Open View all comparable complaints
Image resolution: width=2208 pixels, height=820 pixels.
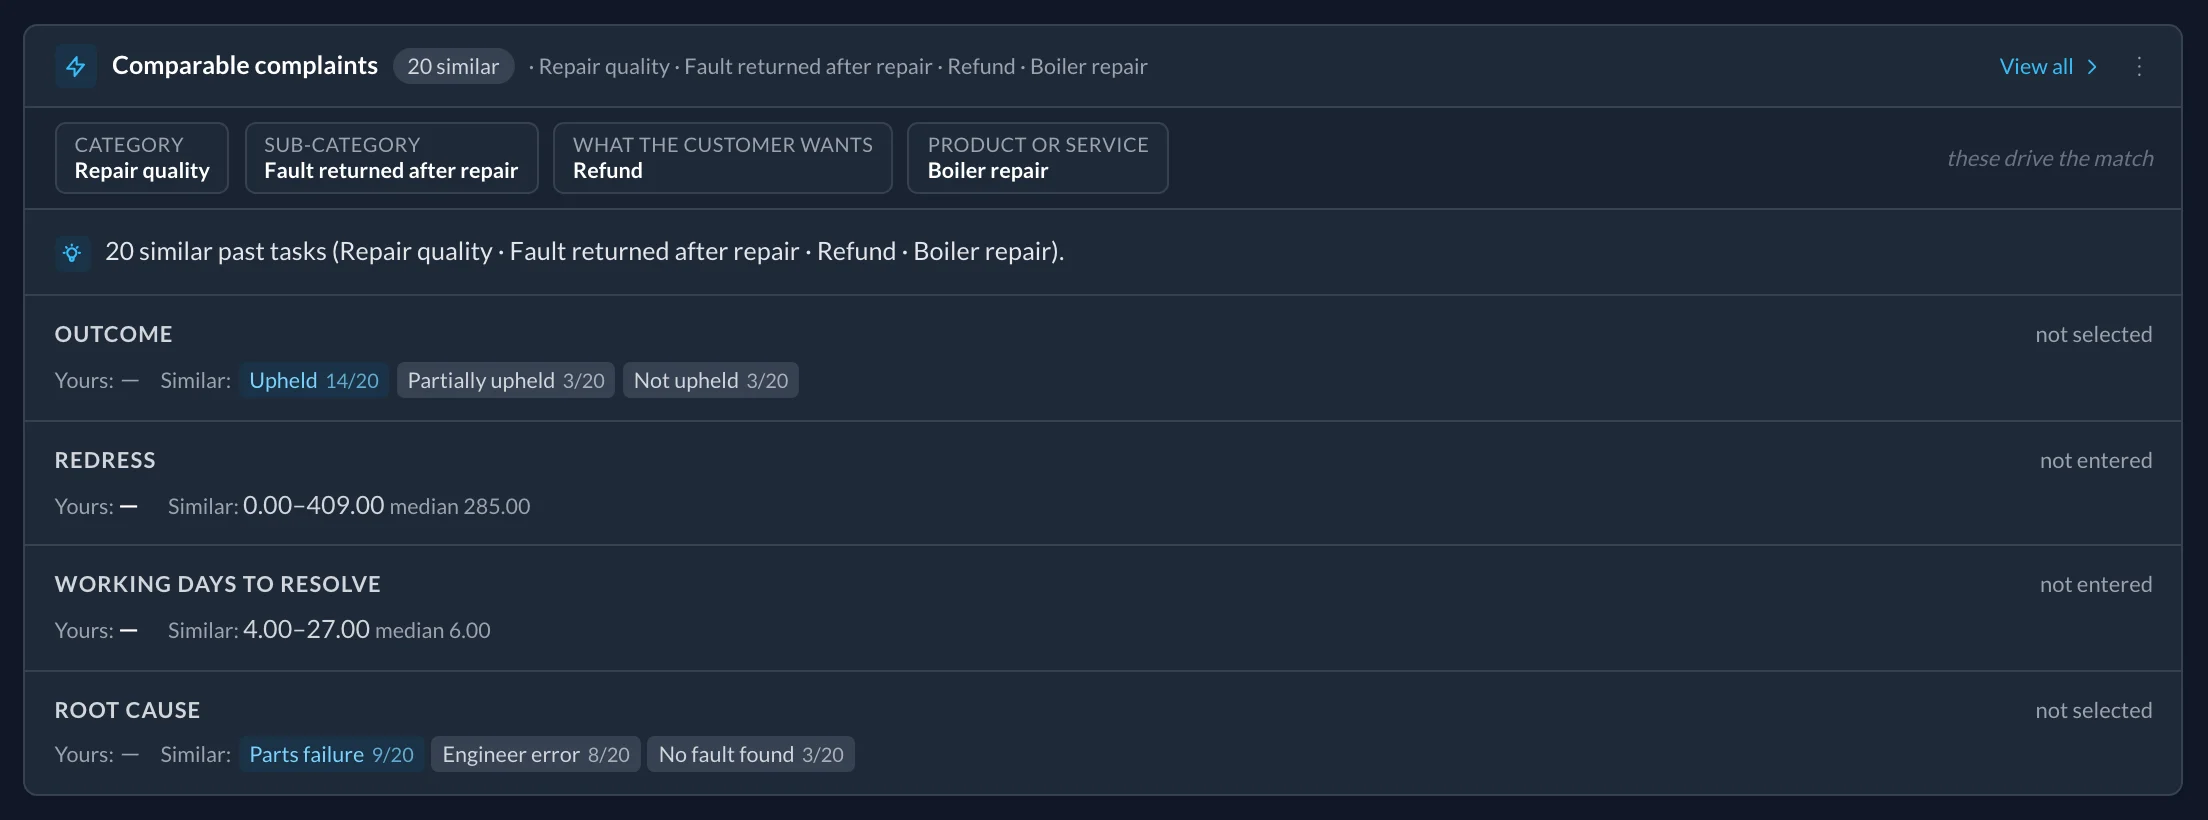tap(2047, 67)
